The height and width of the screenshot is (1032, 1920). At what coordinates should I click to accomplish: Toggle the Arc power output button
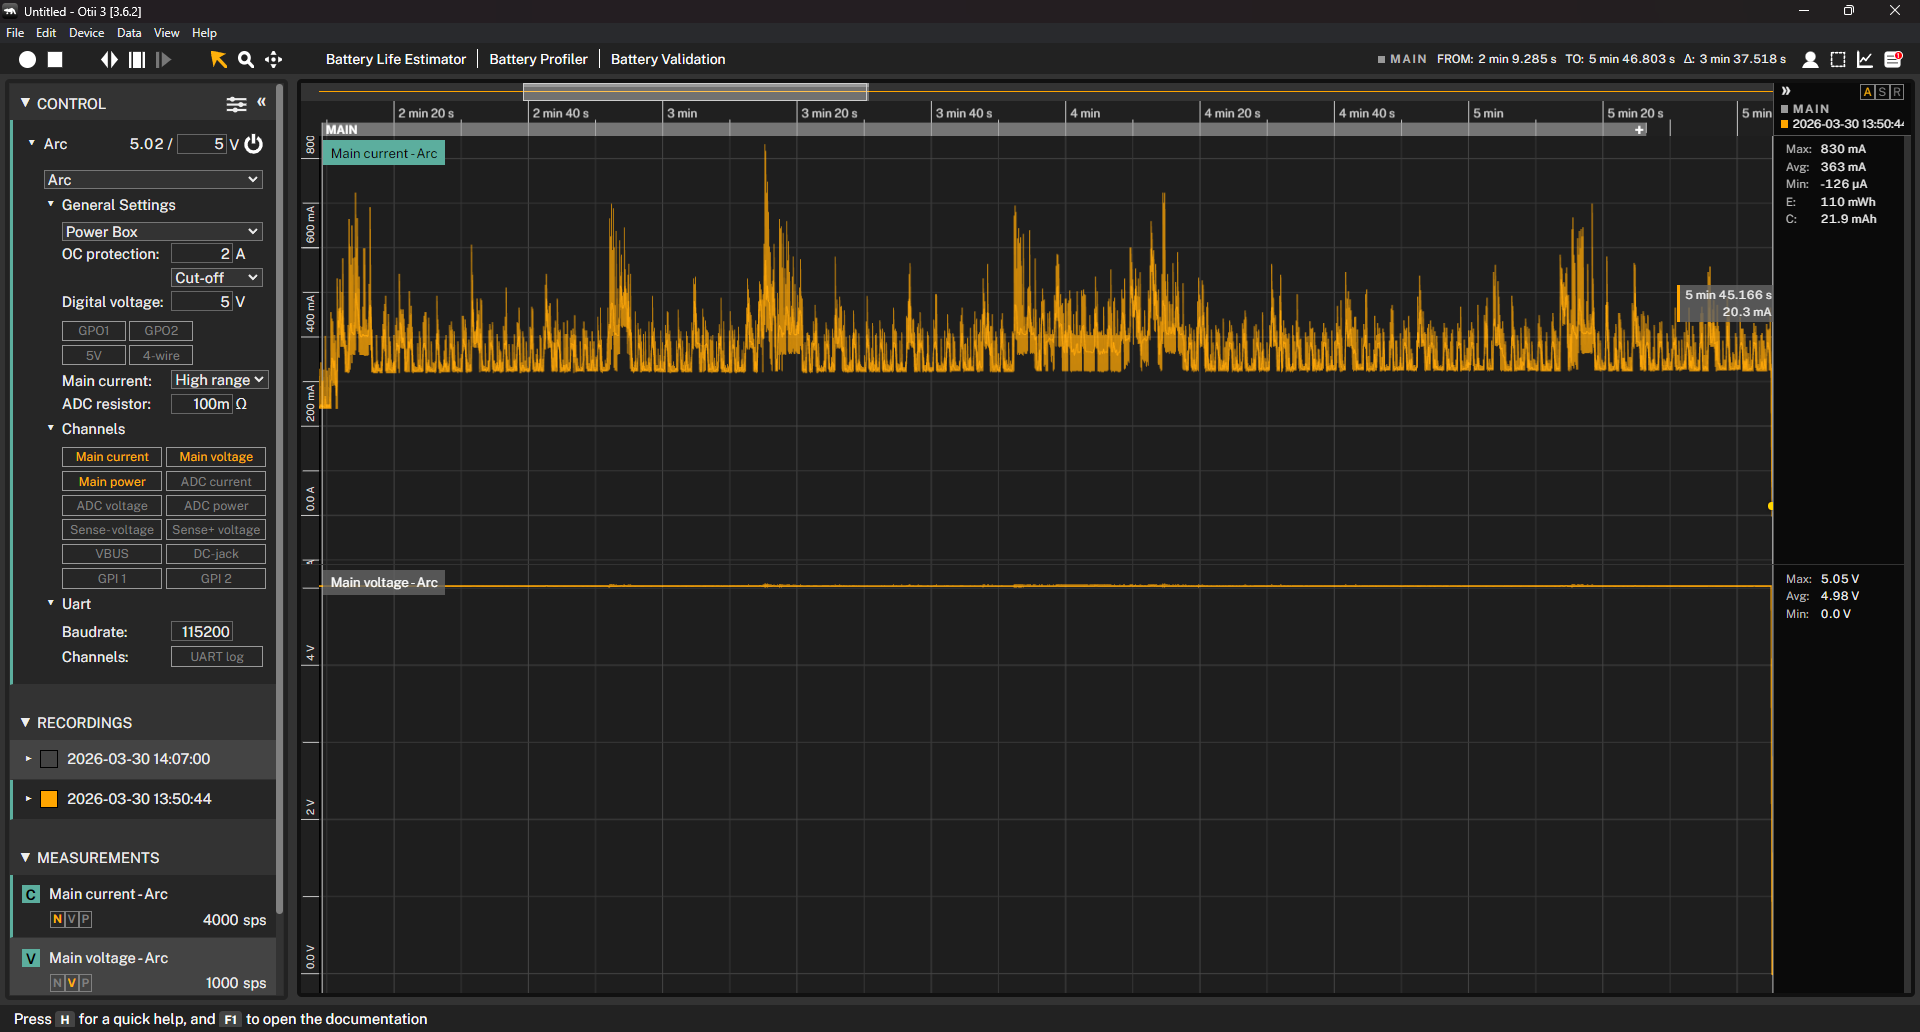click(254, 144)
